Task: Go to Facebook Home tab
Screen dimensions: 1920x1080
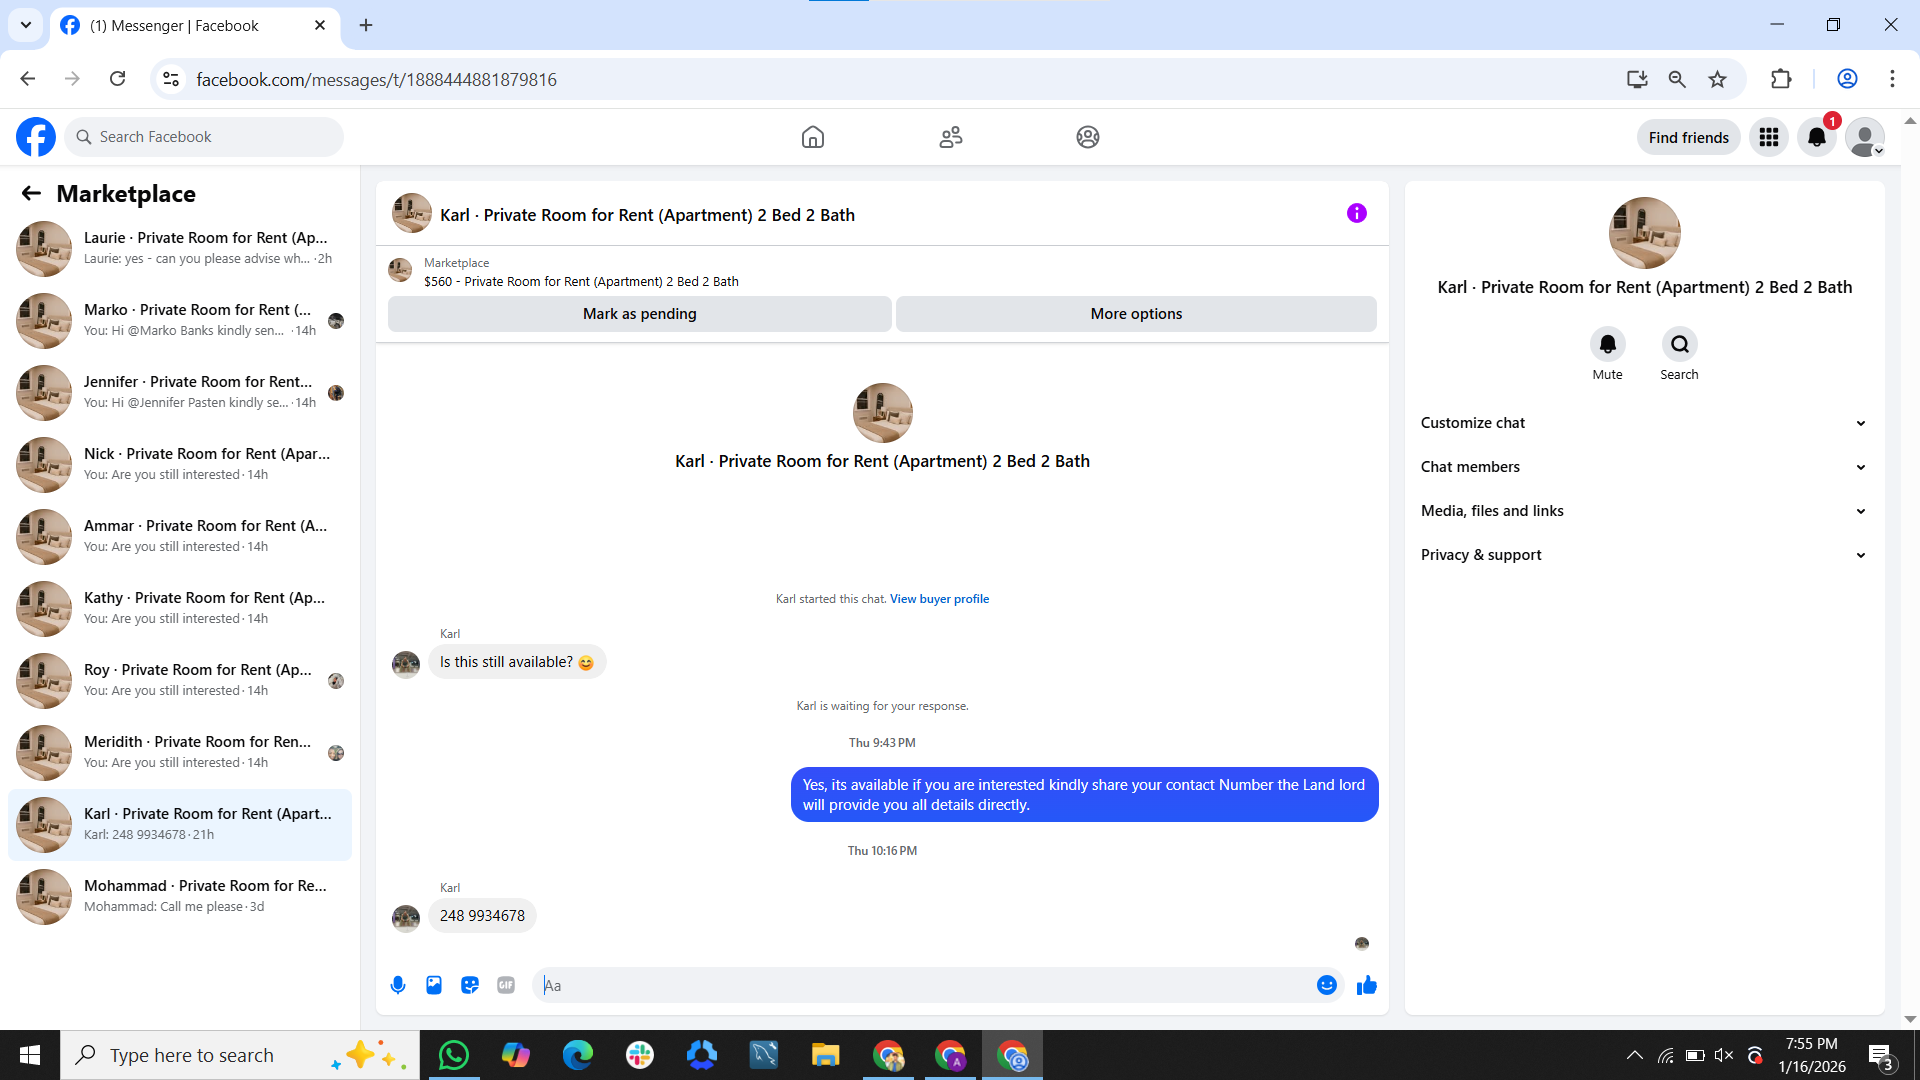Action: click(813, 137)
